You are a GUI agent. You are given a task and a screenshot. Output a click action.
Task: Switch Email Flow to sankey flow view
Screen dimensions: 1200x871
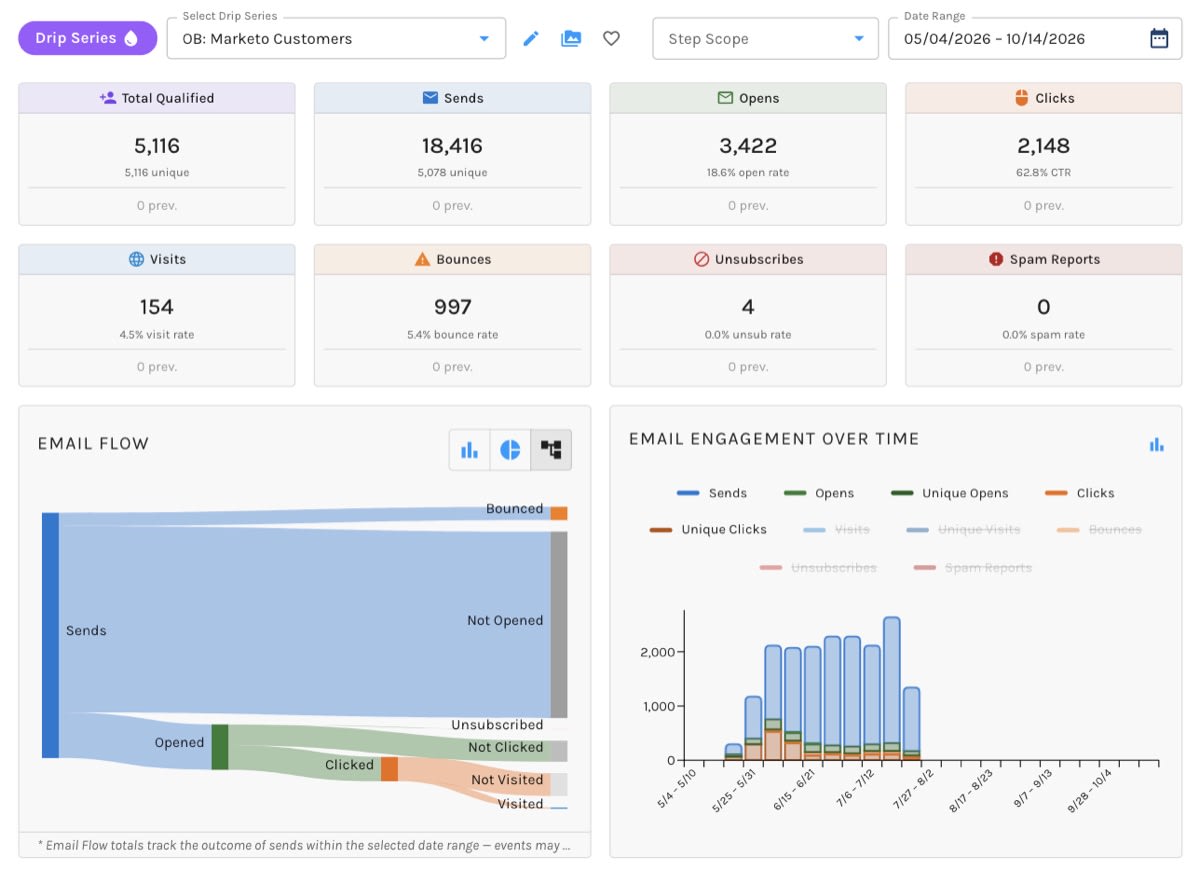[551, 450]
